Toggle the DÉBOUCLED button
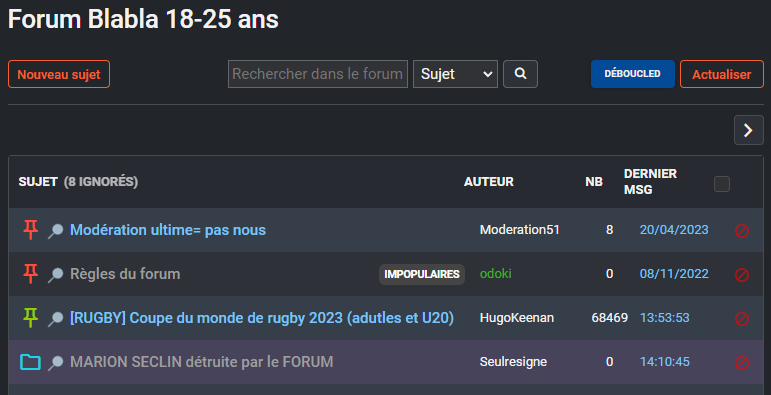Screen dimensions: 771x395 [632, 74]
